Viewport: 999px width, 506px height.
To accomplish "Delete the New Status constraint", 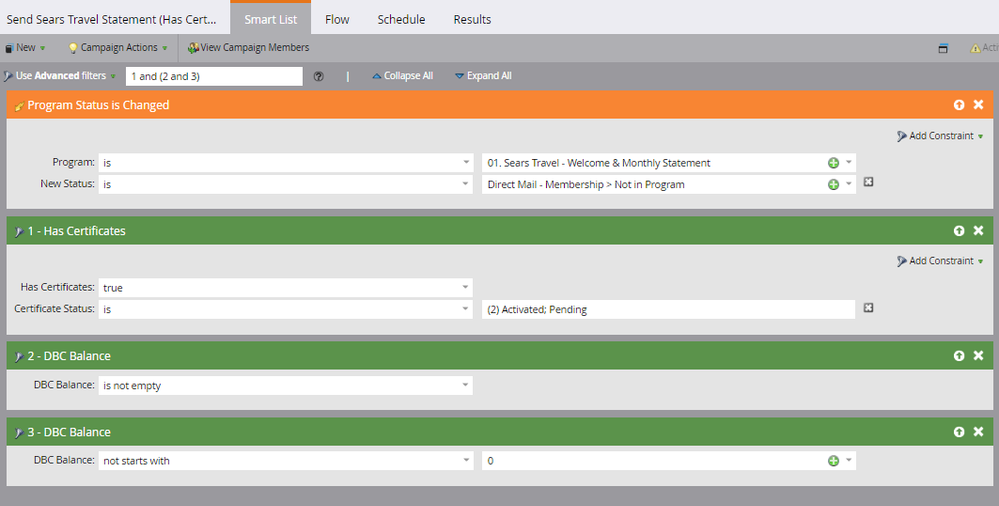I will [x=868, y=183].
